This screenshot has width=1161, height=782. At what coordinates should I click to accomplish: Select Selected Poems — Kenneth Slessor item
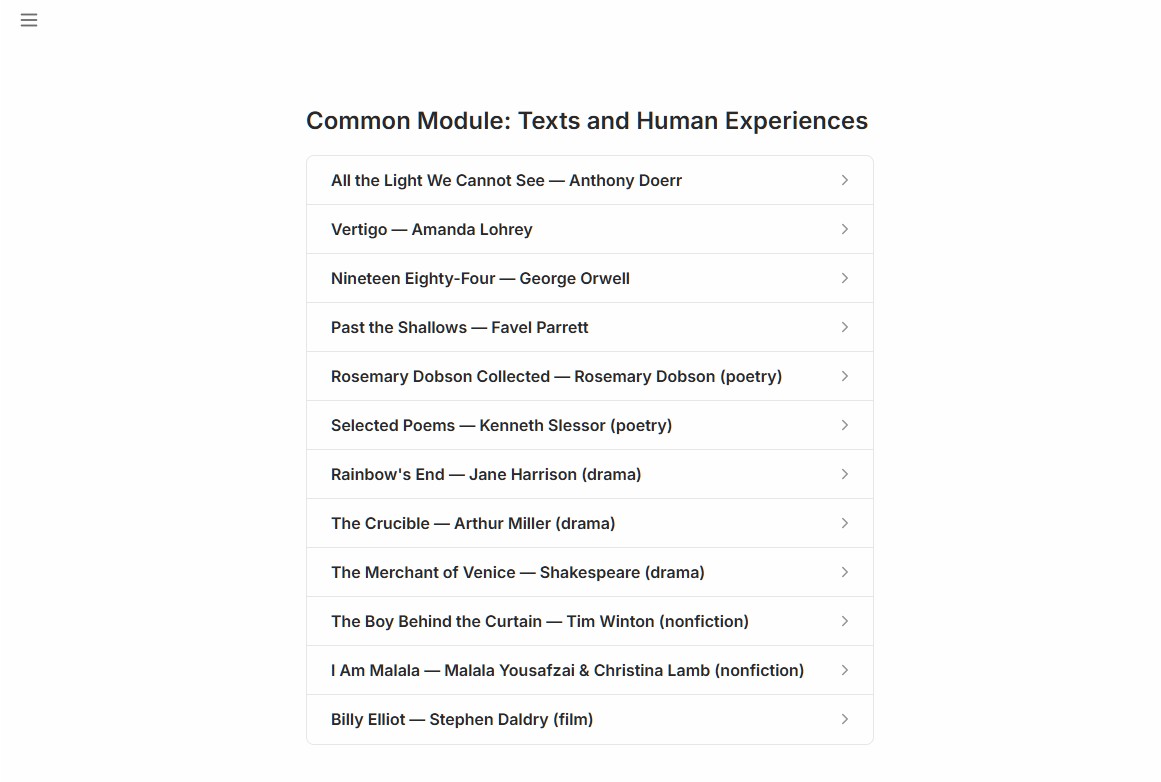(x=590, y=425)
